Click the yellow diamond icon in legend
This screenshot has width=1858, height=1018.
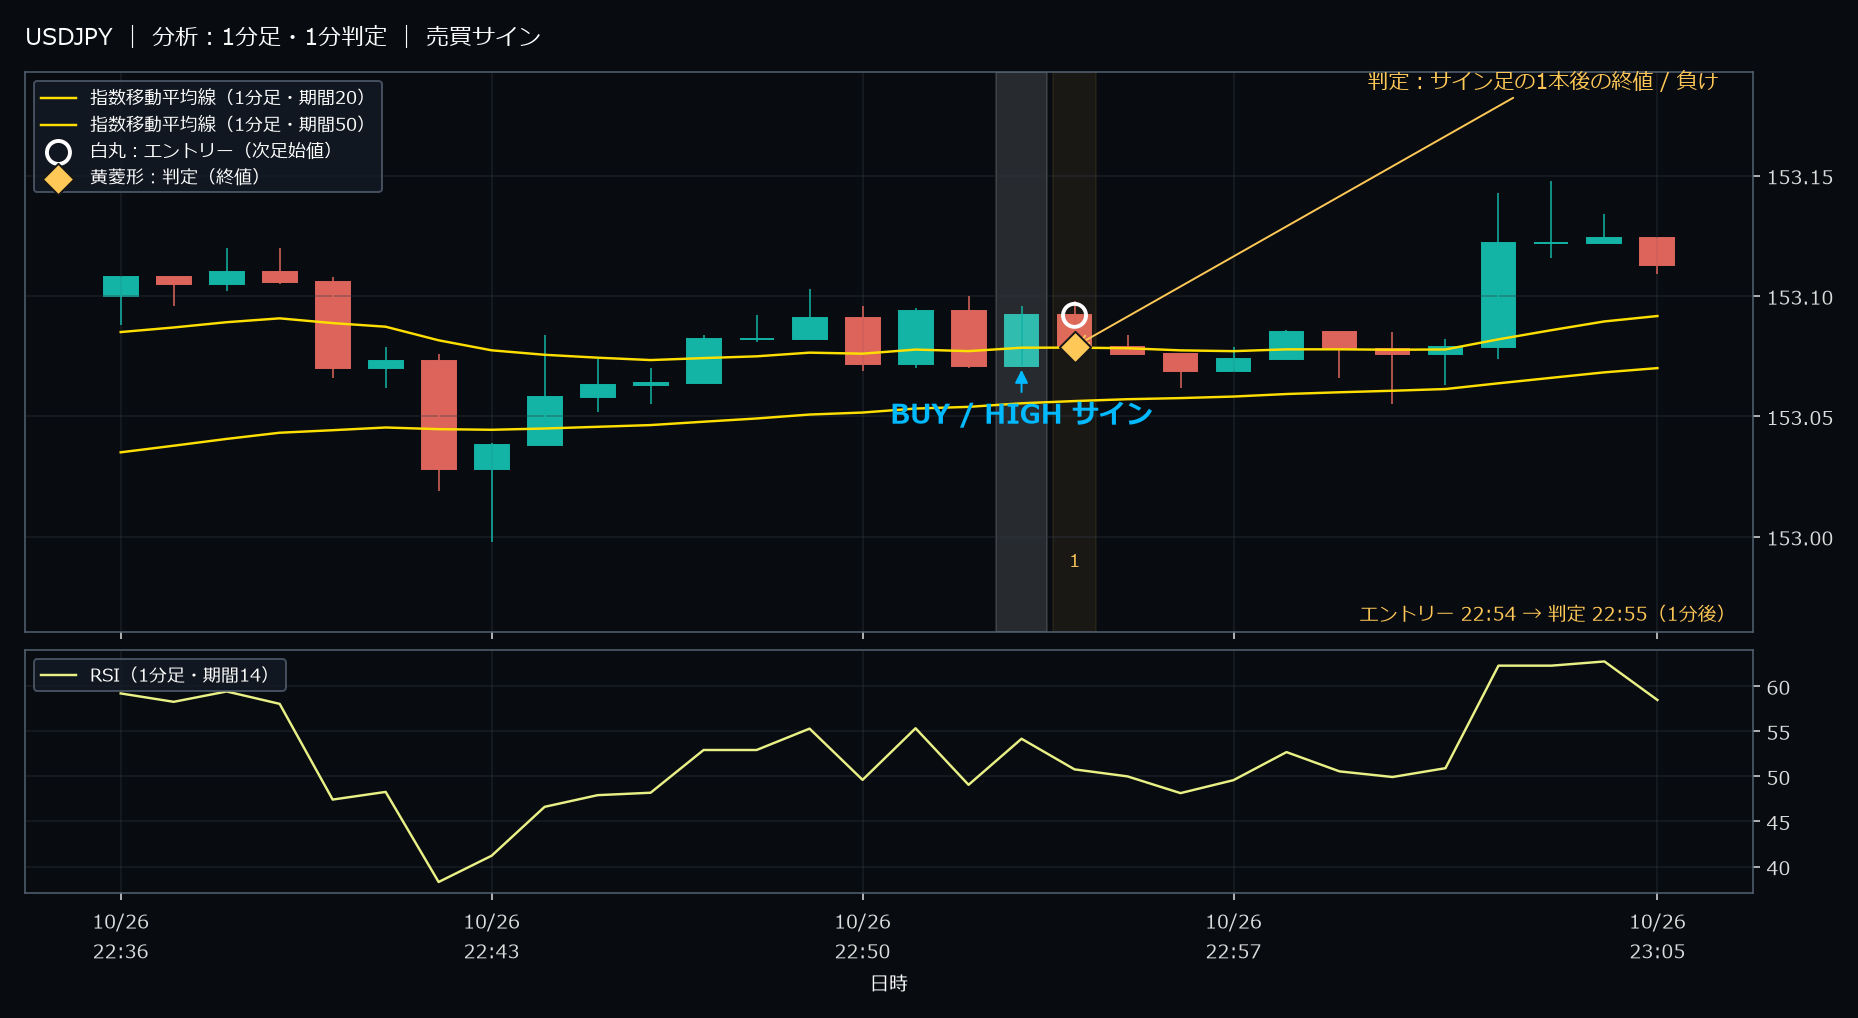[59, 179]
